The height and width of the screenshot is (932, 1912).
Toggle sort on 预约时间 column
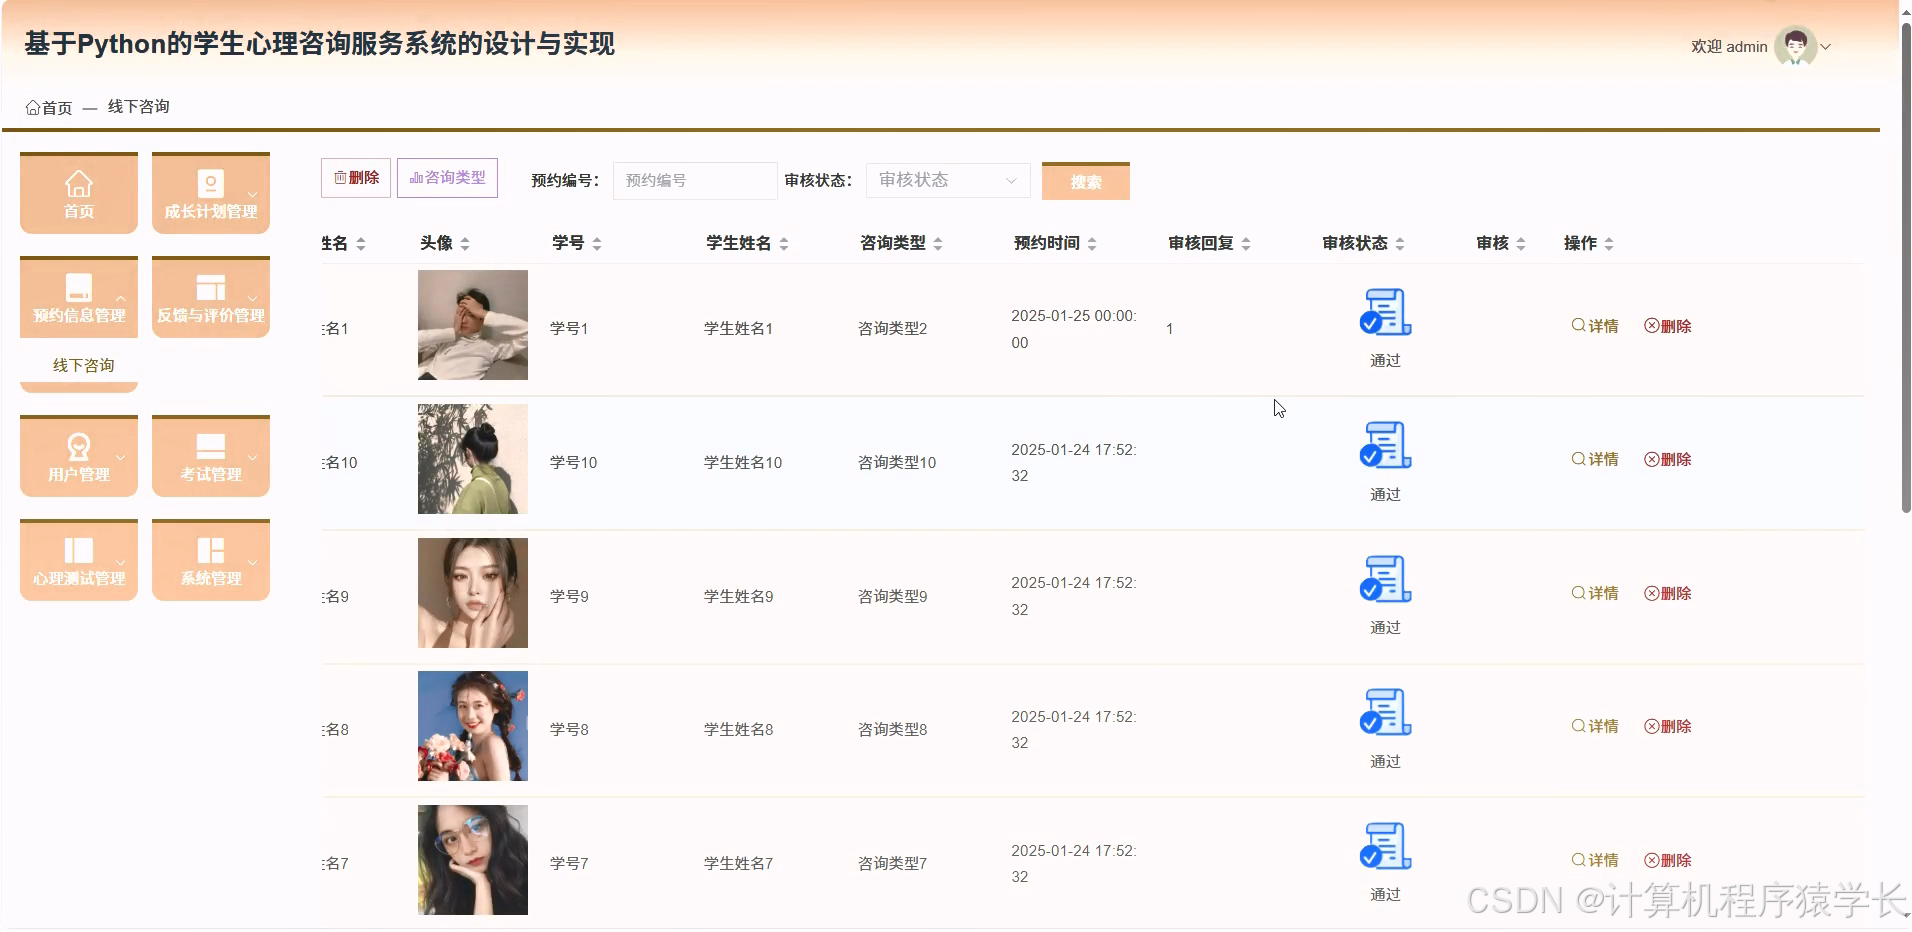[1092, 242]
